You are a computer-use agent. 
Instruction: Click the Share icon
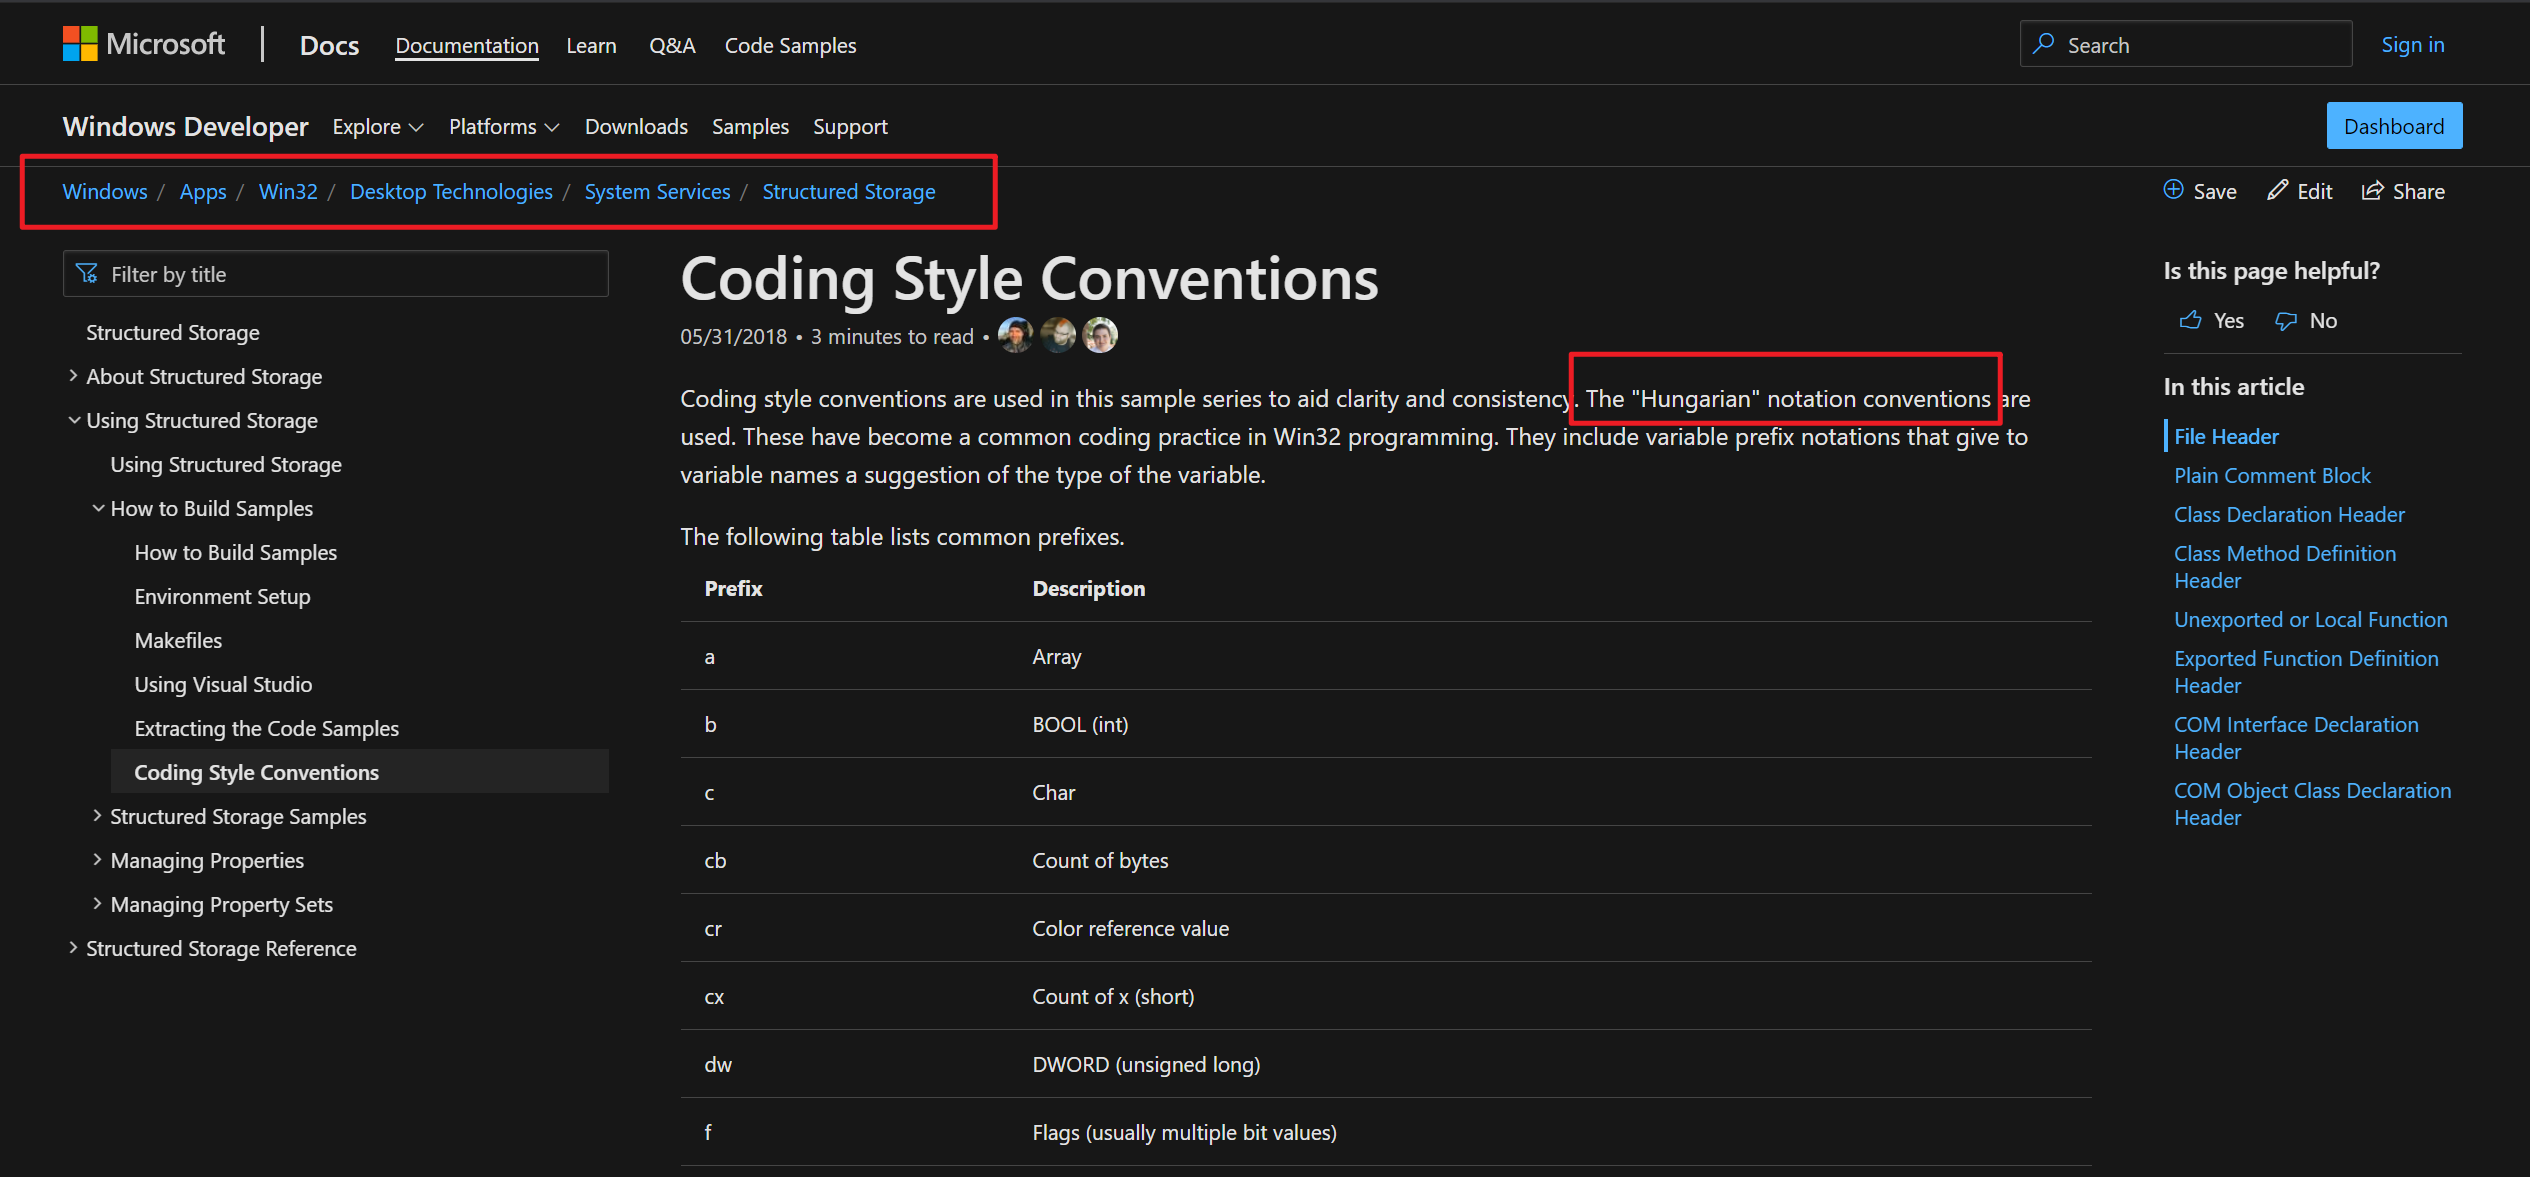[x=2372, y=191]
